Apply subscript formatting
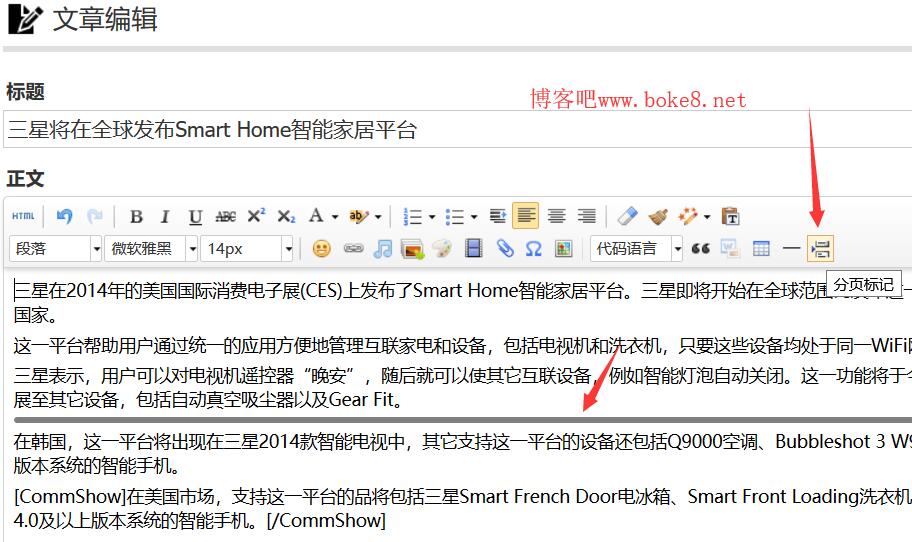 pos(286,216)
